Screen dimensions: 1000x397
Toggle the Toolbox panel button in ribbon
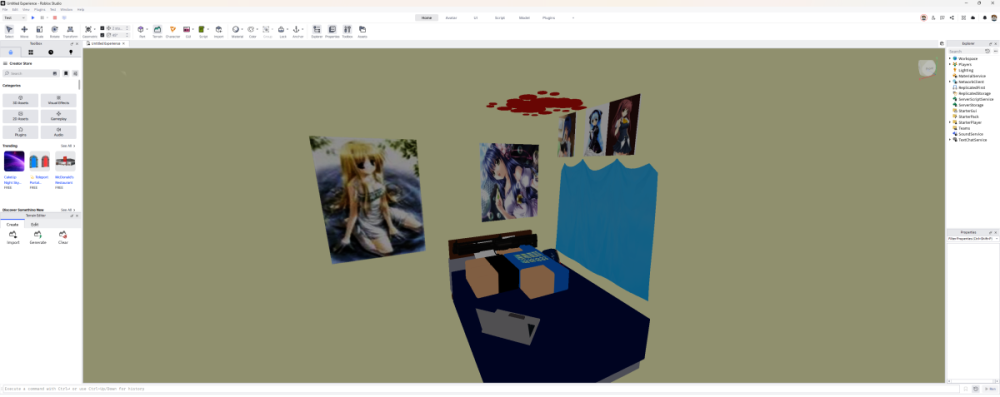pyautogui.click(x=348, y=32)
